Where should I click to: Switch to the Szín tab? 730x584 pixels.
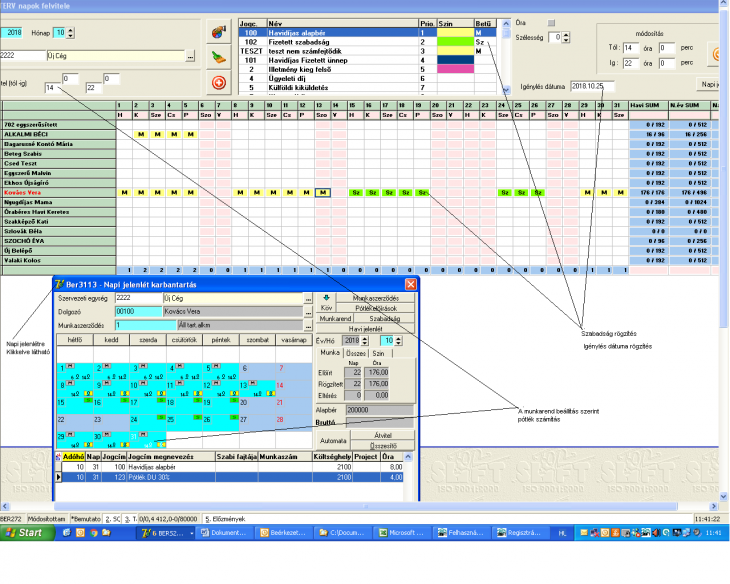tap(378, 353)
